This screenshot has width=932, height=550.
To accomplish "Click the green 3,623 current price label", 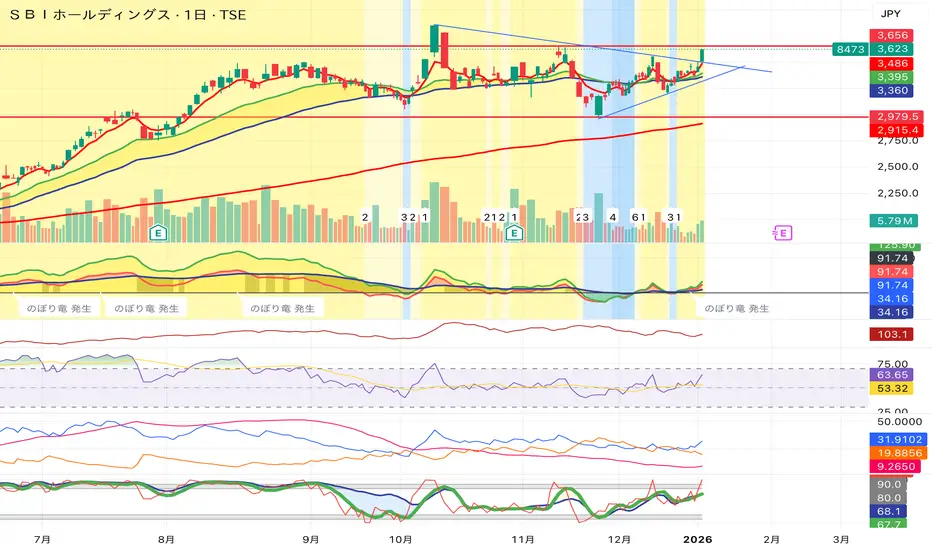I will [x=892, y=49].
